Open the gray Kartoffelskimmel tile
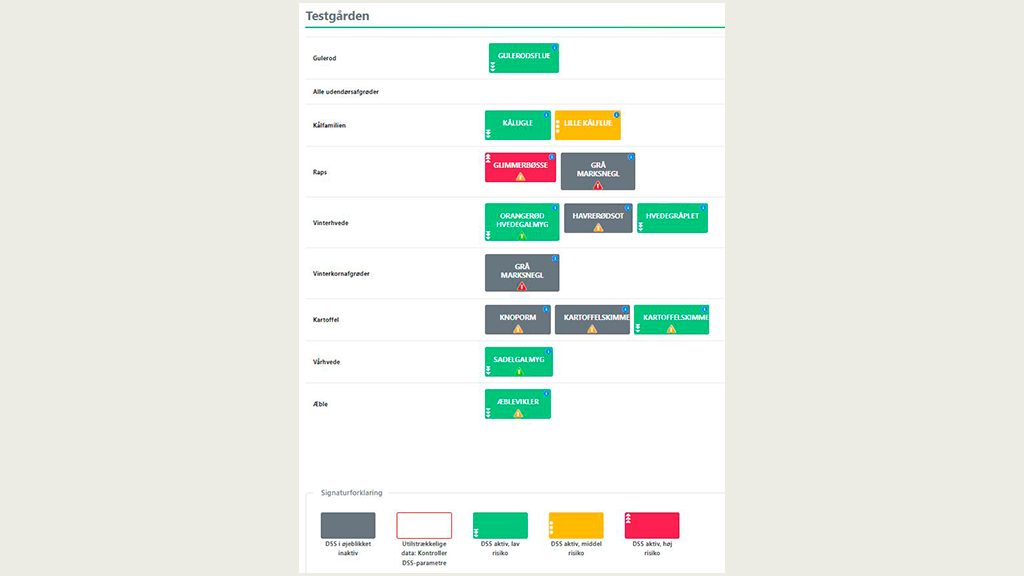1024x576 pixels. click(x=592, y=318)
